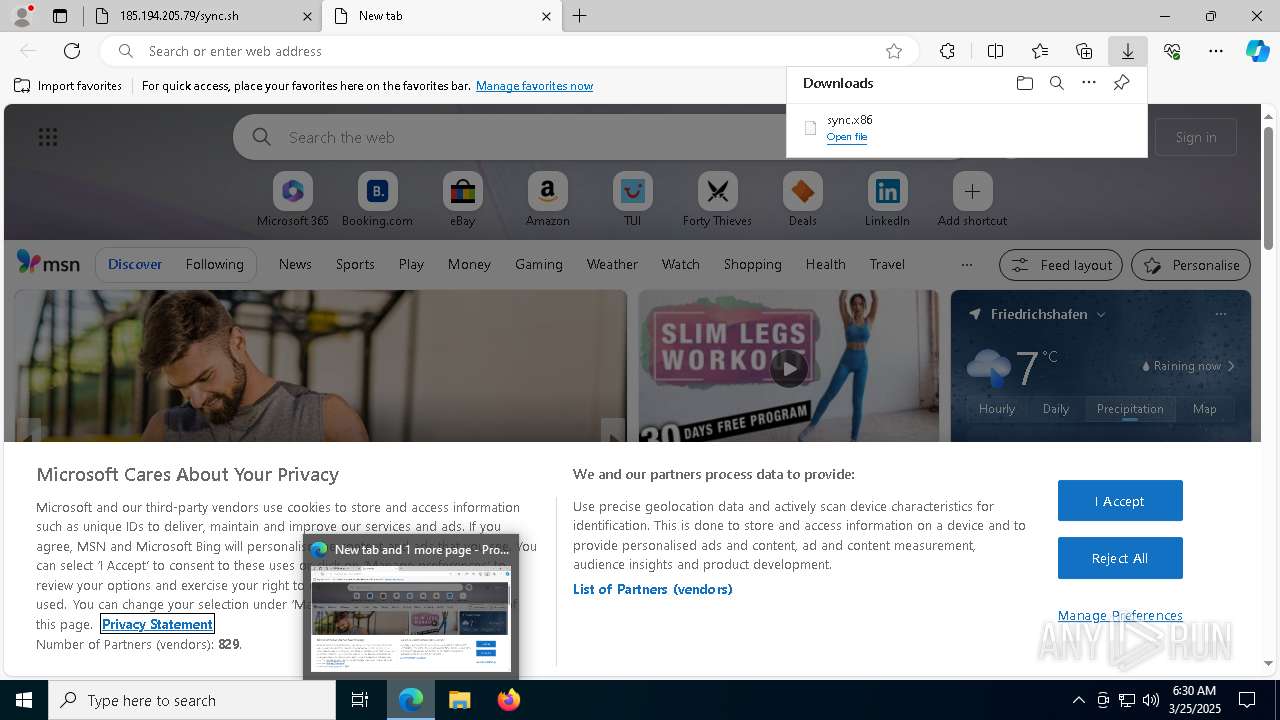The height and width of the screenshot is (720, 1280).
Task: Close the 185.194.205.79/sync.sh tab
Action: pyautogui.click(x=307, y=16)
